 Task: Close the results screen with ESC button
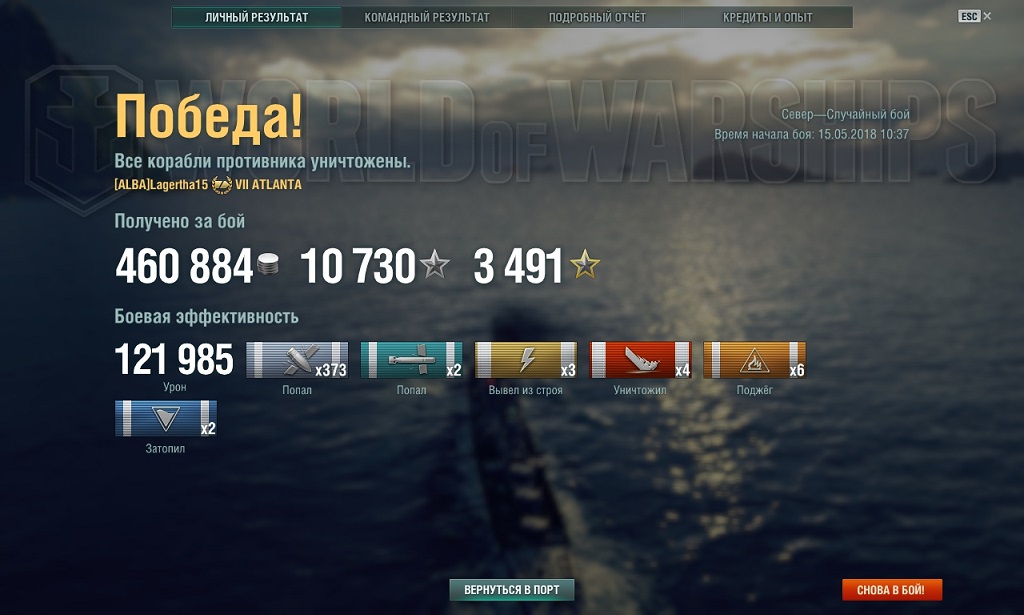[x=974, y=16]
